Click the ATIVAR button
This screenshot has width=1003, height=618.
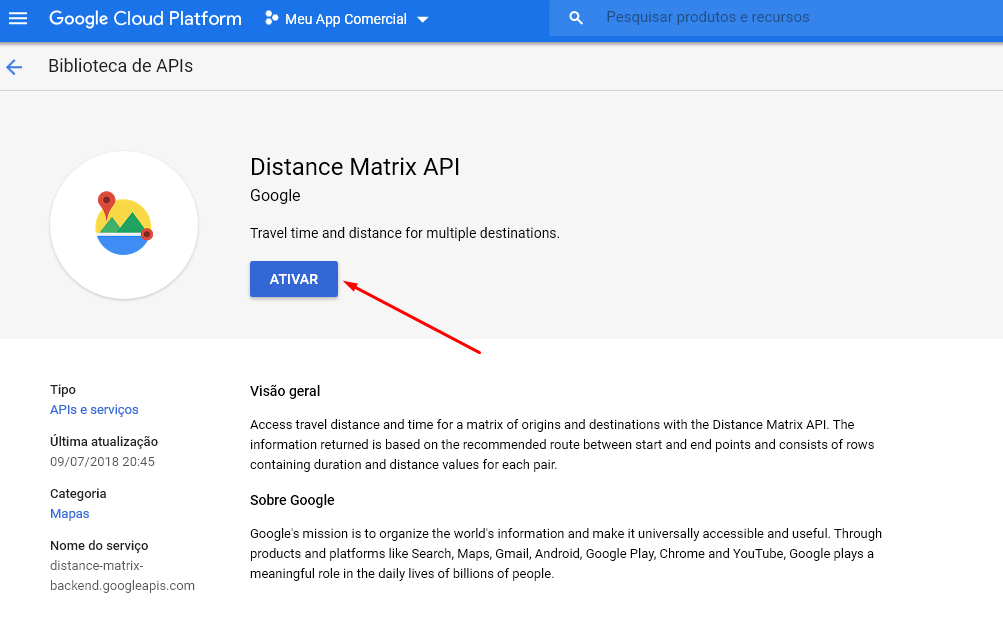(294, 279)
